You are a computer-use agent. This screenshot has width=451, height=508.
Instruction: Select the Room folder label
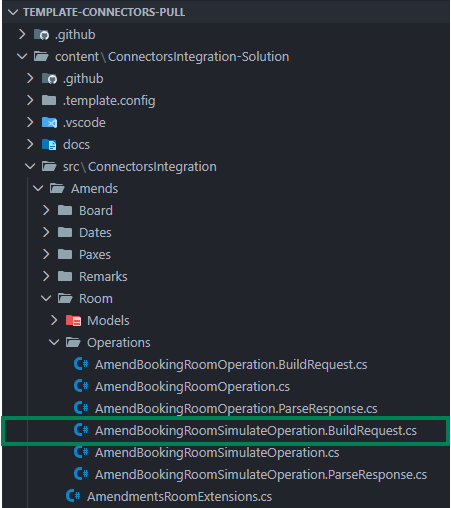coord(96,299)
